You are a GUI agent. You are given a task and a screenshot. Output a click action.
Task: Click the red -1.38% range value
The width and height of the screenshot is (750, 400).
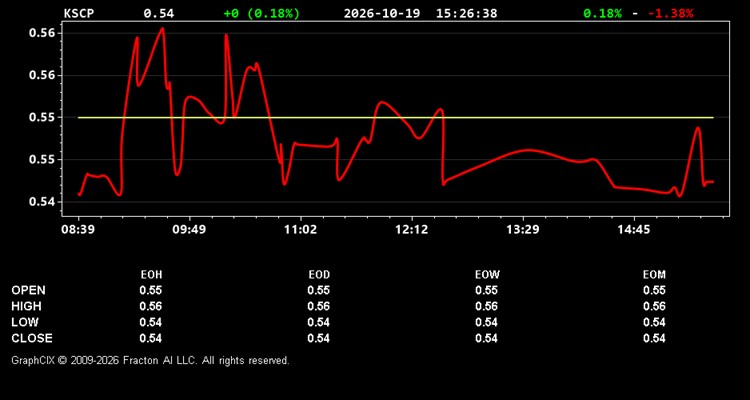coord(671,13)
